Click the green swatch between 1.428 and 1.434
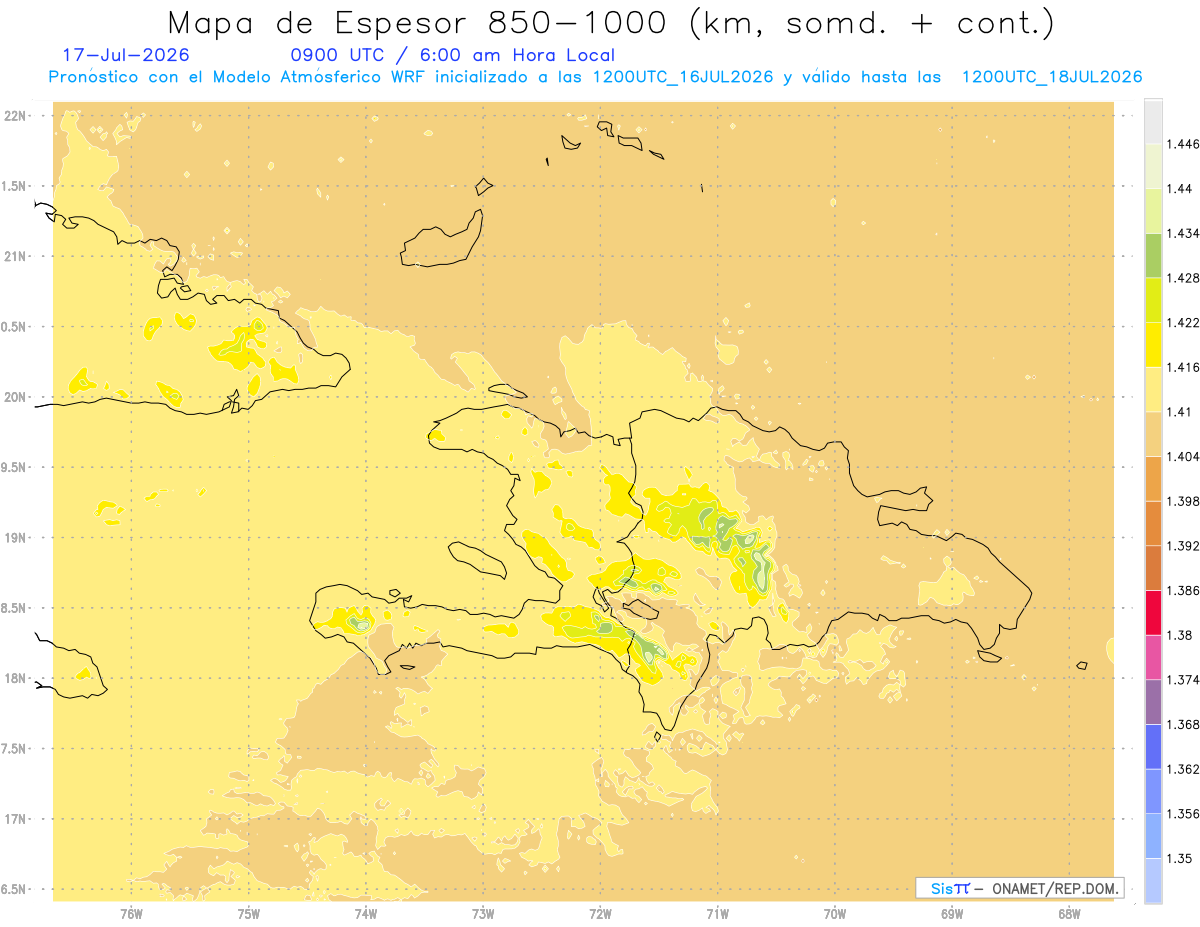The height and width of the screenshot is (927, 1200). 1153,255
